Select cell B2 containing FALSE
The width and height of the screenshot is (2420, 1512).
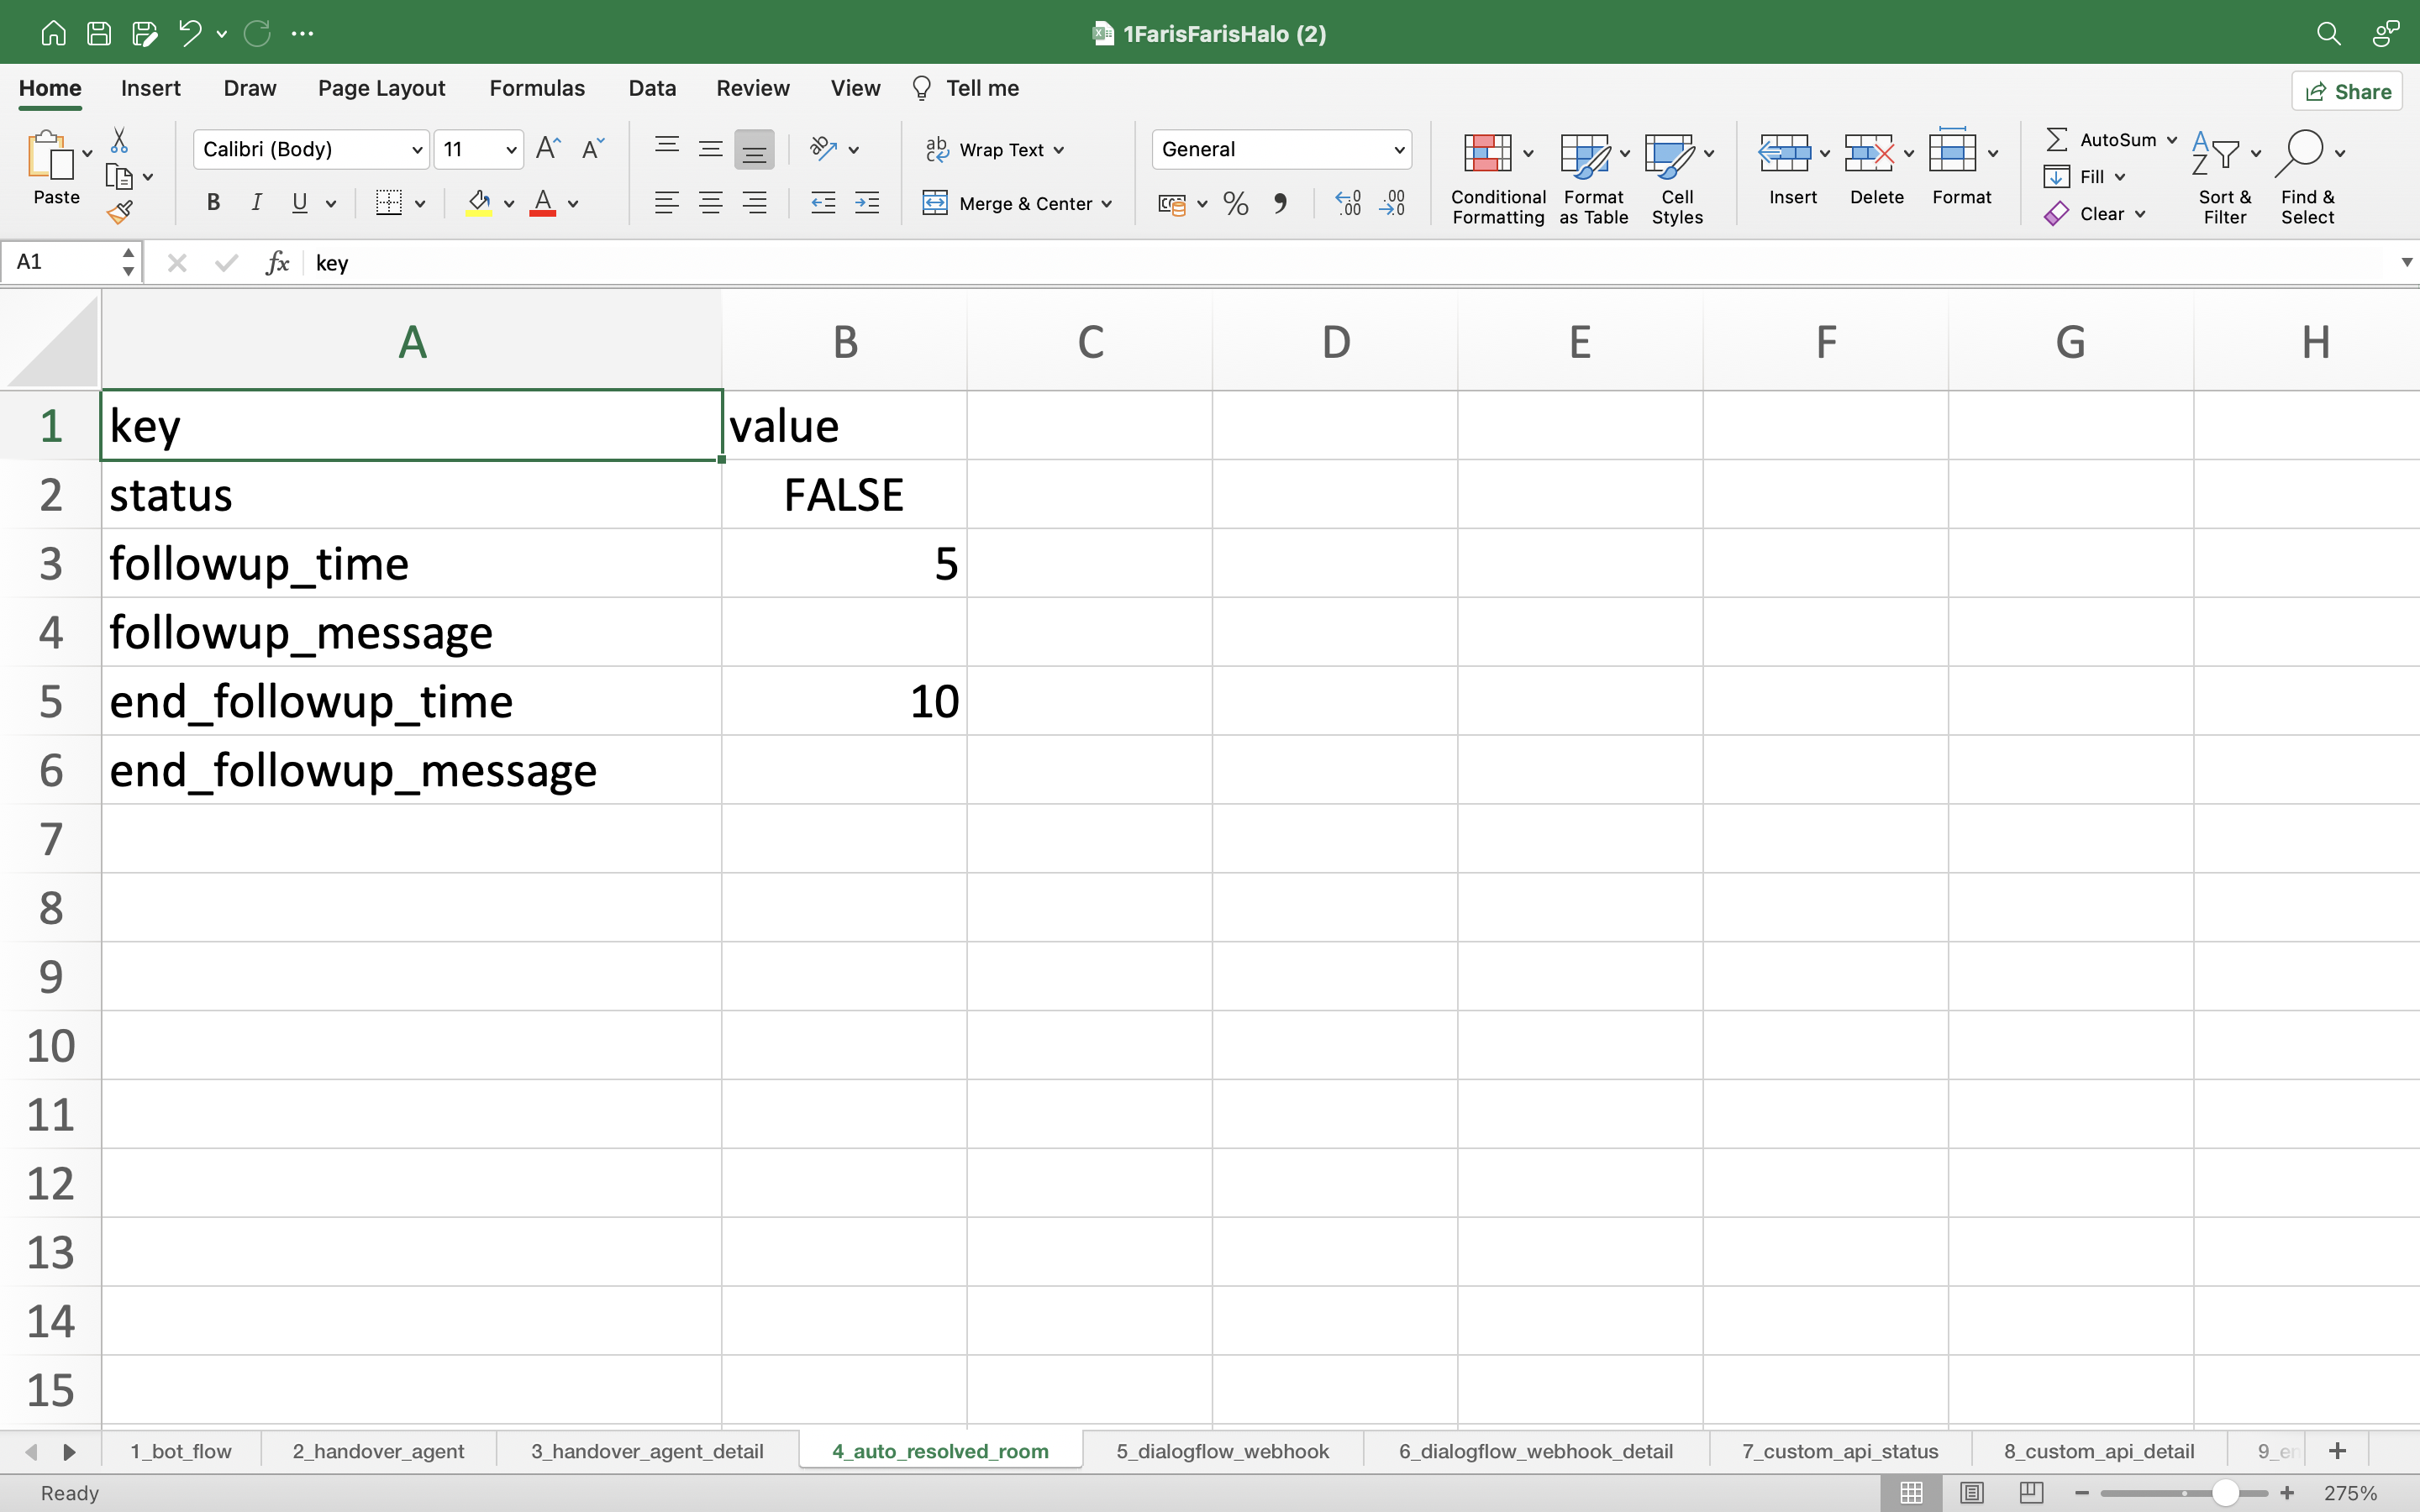(844, 495)
